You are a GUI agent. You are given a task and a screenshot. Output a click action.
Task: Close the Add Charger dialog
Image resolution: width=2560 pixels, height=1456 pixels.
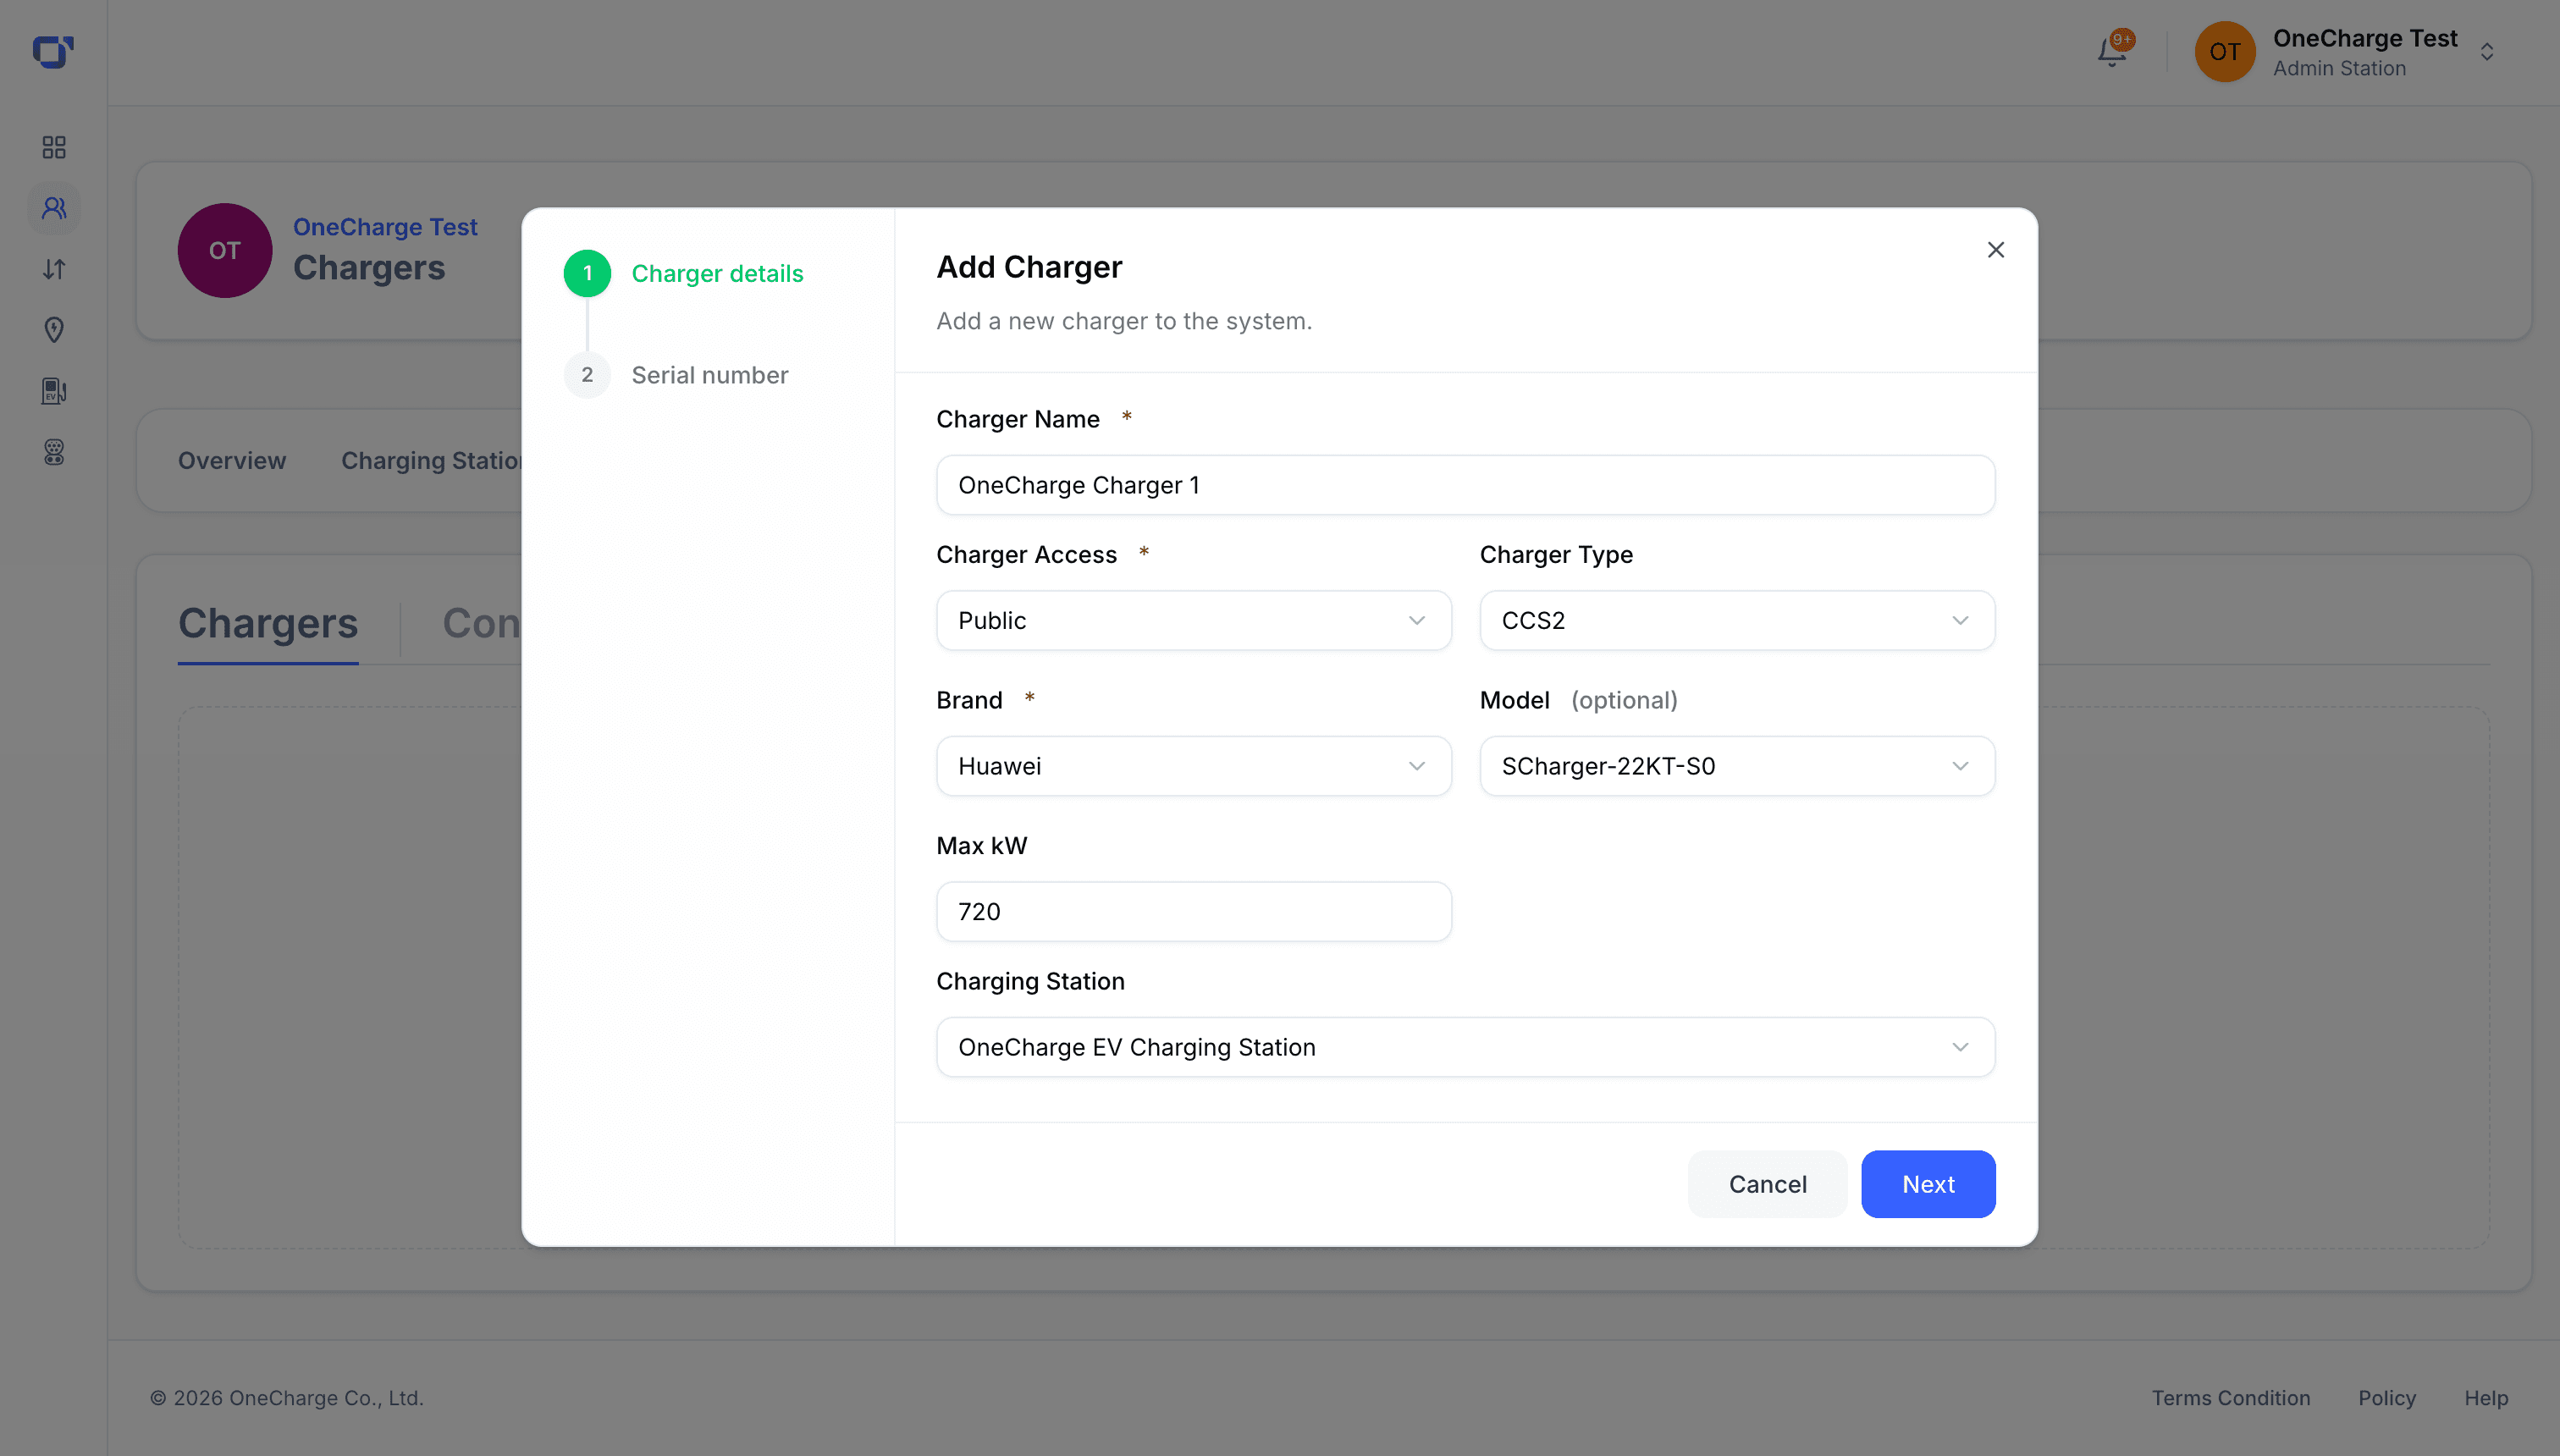click(x=1995, y=250)
